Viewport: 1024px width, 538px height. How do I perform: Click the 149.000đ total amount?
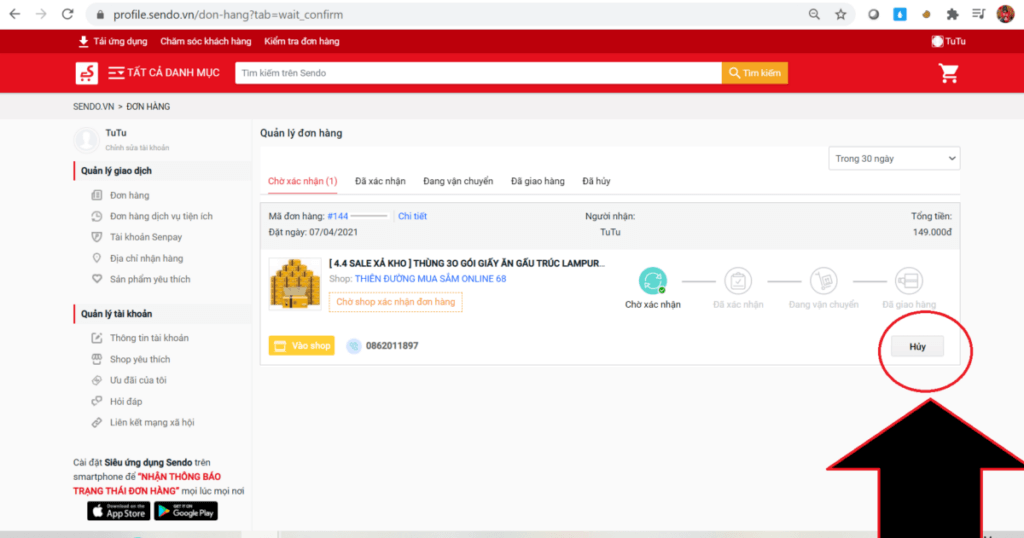click(x=932, y=232)
